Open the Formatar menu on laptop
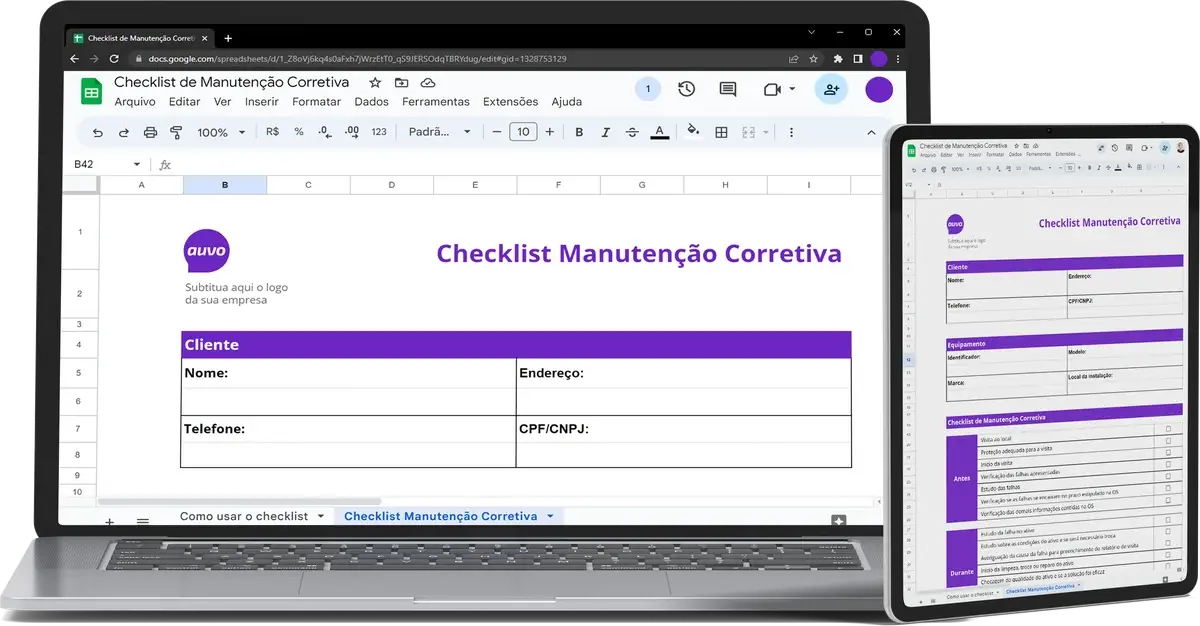1200x626 pixels. click(x=317, y=102)
